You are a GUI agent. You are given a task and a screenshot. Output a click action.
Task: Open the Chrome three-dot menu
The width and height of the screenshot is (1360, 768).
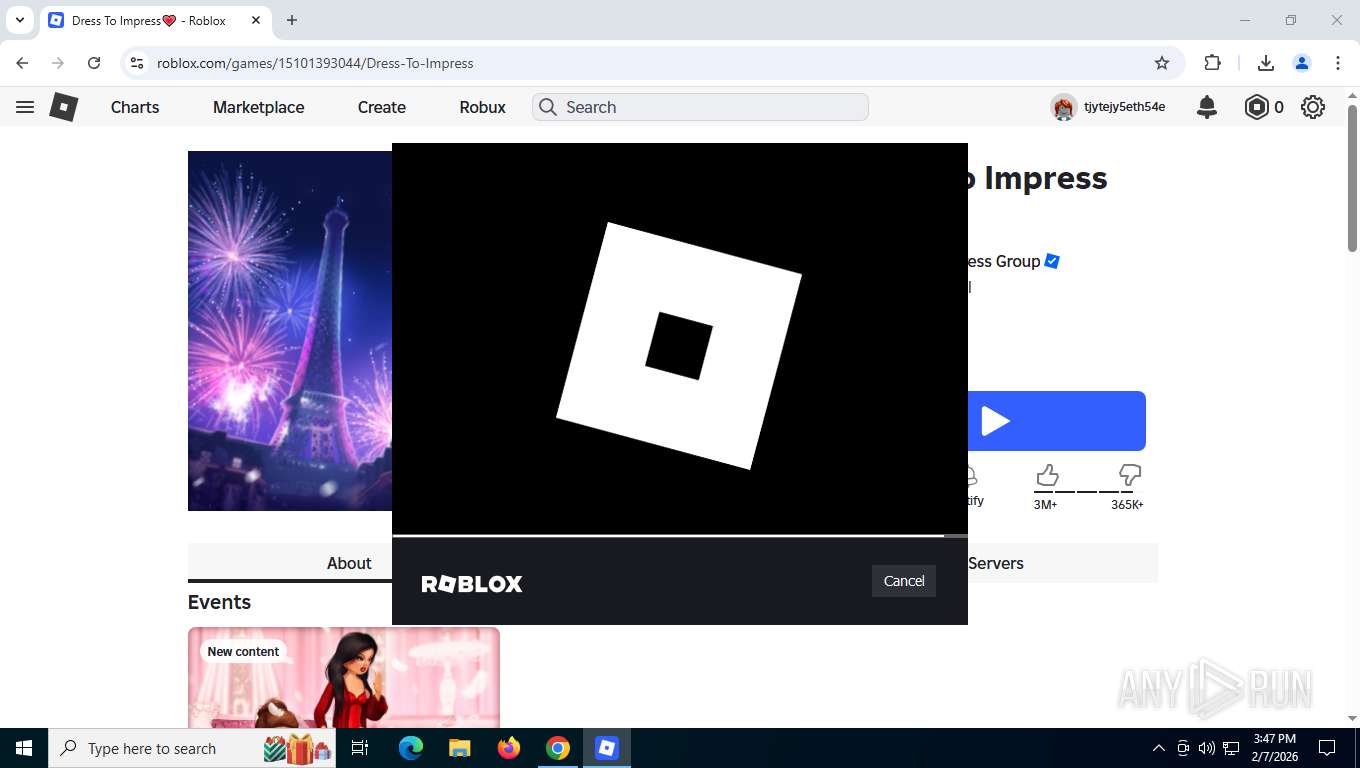[1338, 63]
